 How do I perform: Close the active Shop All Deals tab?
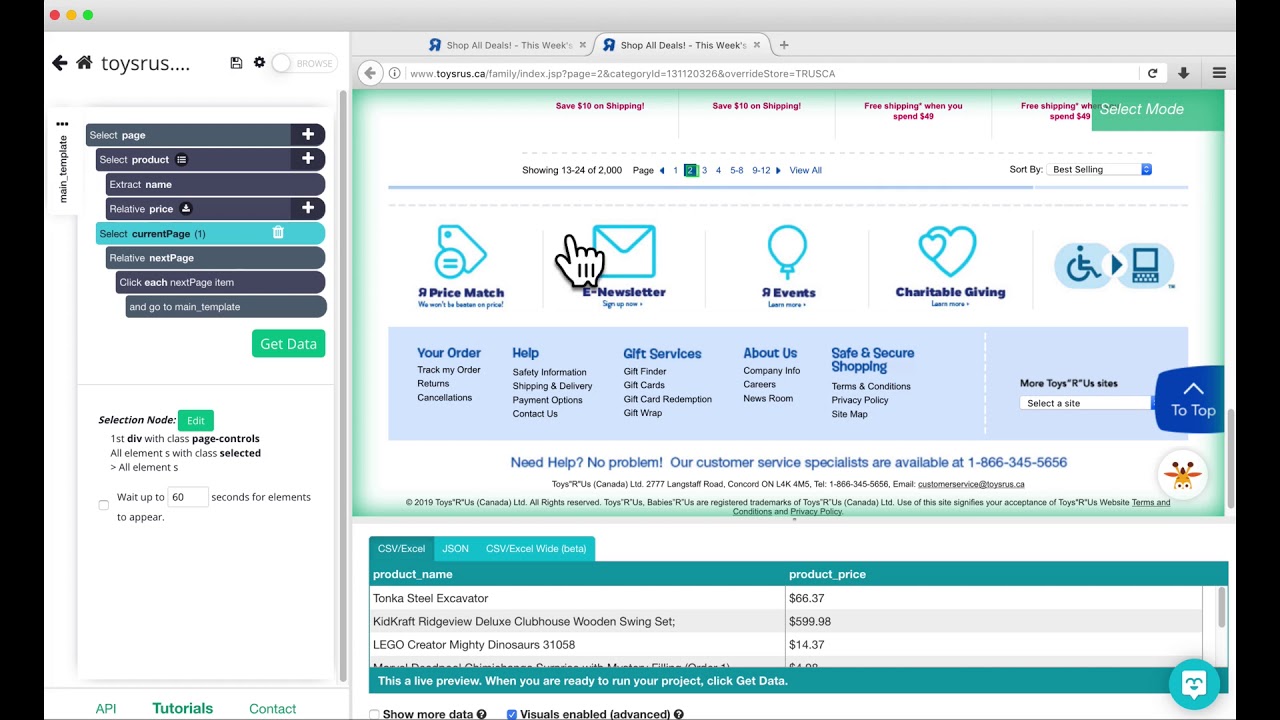click(x=757, y=45)
